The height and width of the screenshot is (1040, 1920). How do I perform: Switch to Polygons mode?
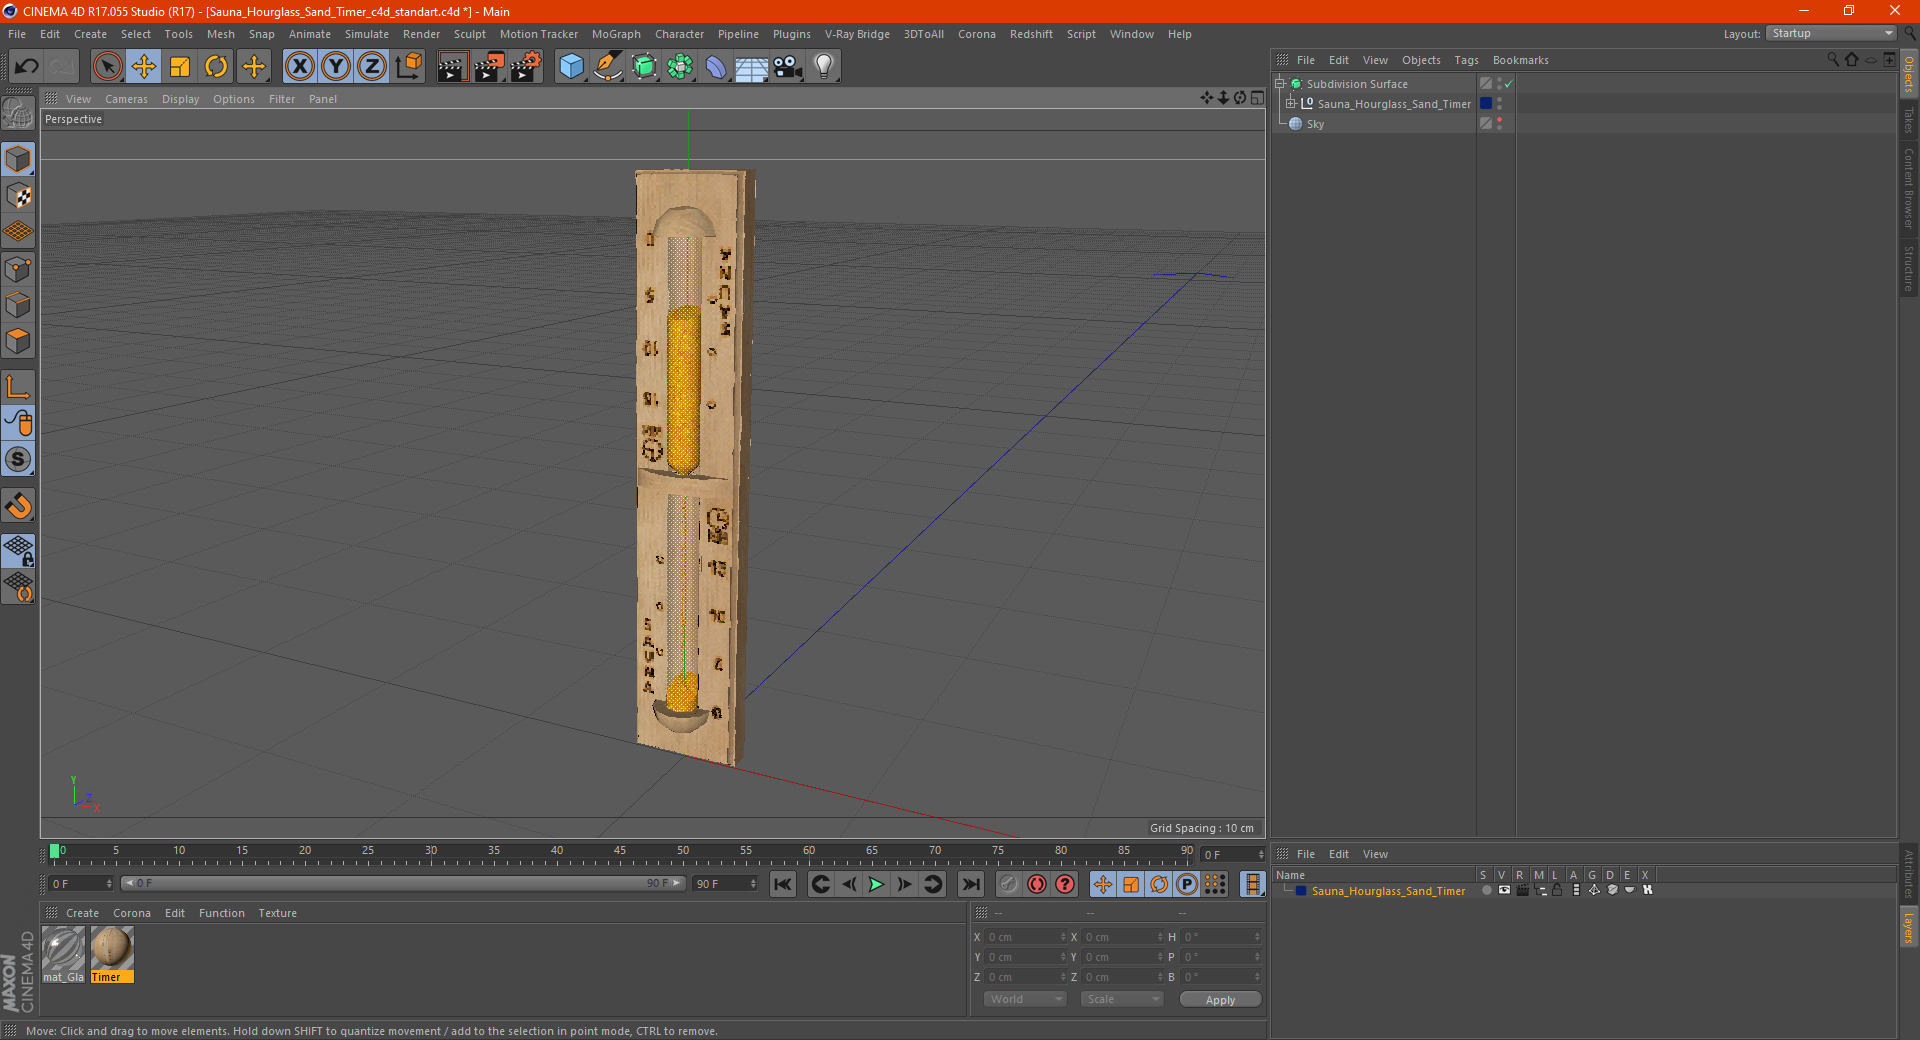tap(19, 341)
